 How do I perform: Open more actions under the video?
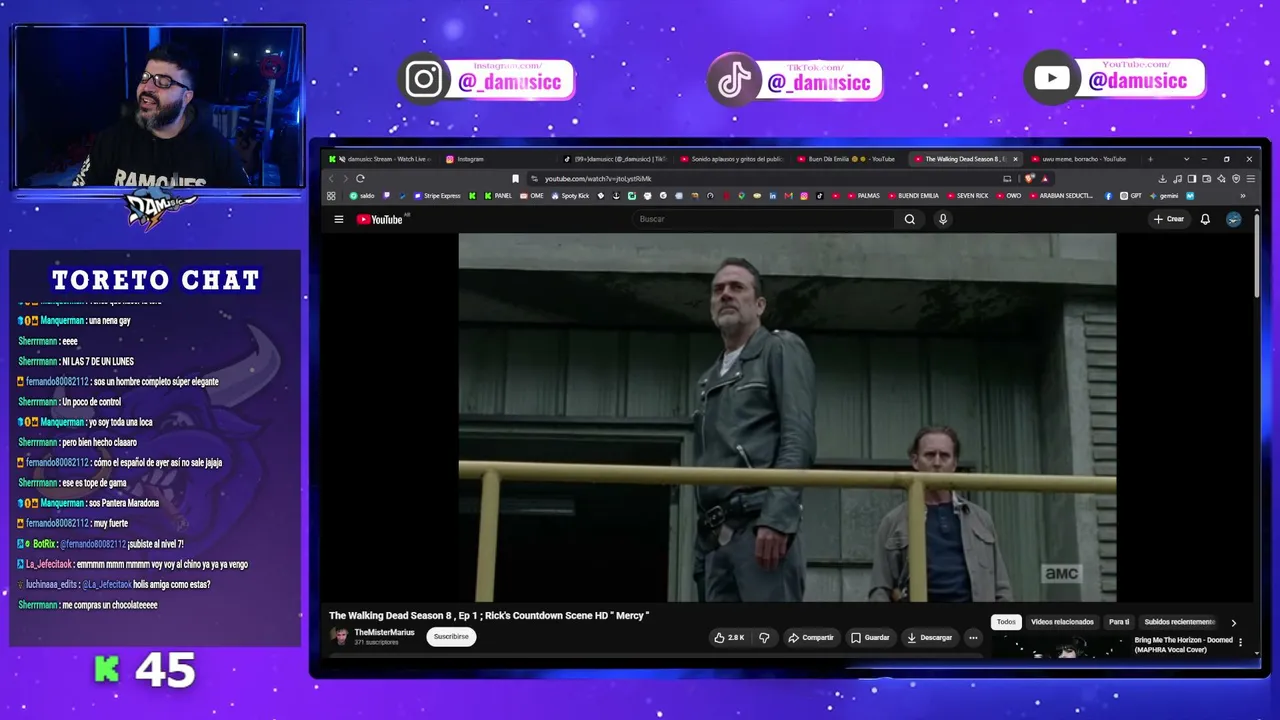(x=972, y=637)
